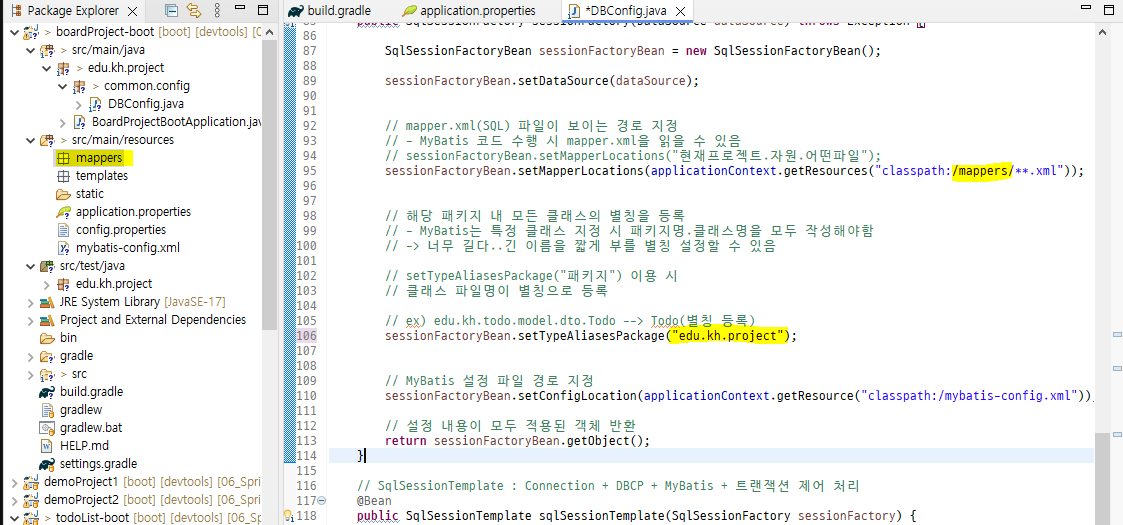
Task: Select the DBConfig.java editor tab
Action: (x=625, y=11)
